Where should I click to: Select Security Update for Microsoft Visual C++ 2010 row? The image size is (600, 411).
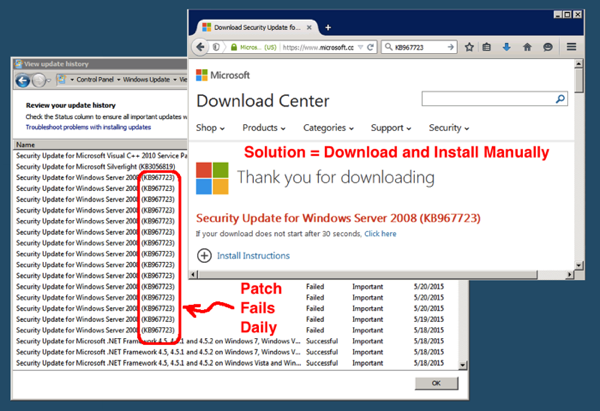[101, 155]
